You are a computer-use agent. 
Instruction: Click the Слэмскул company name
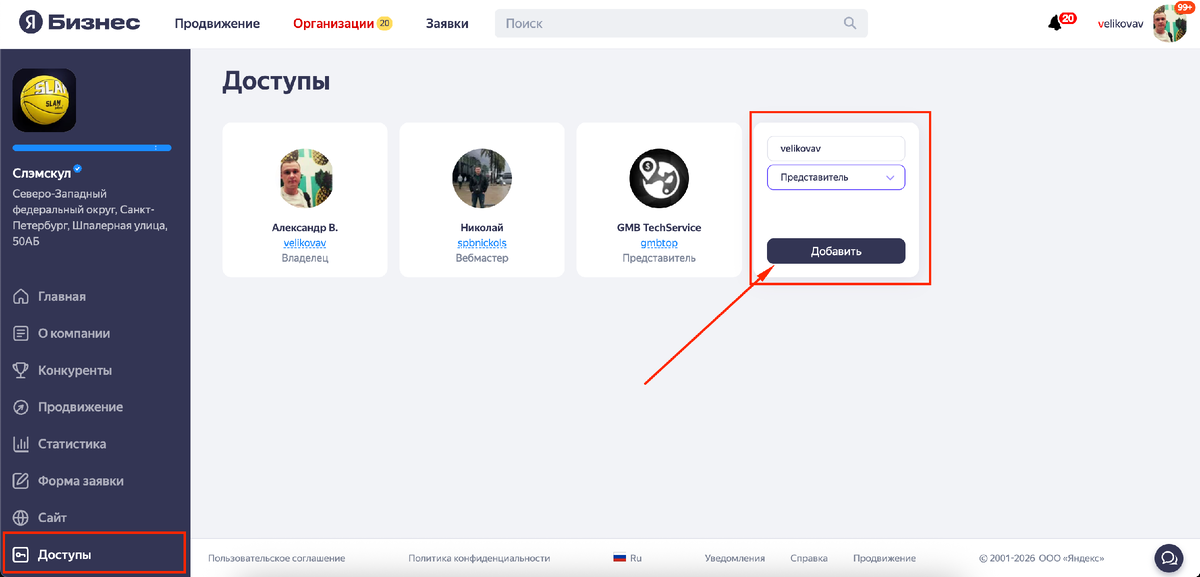pos(41,172)
